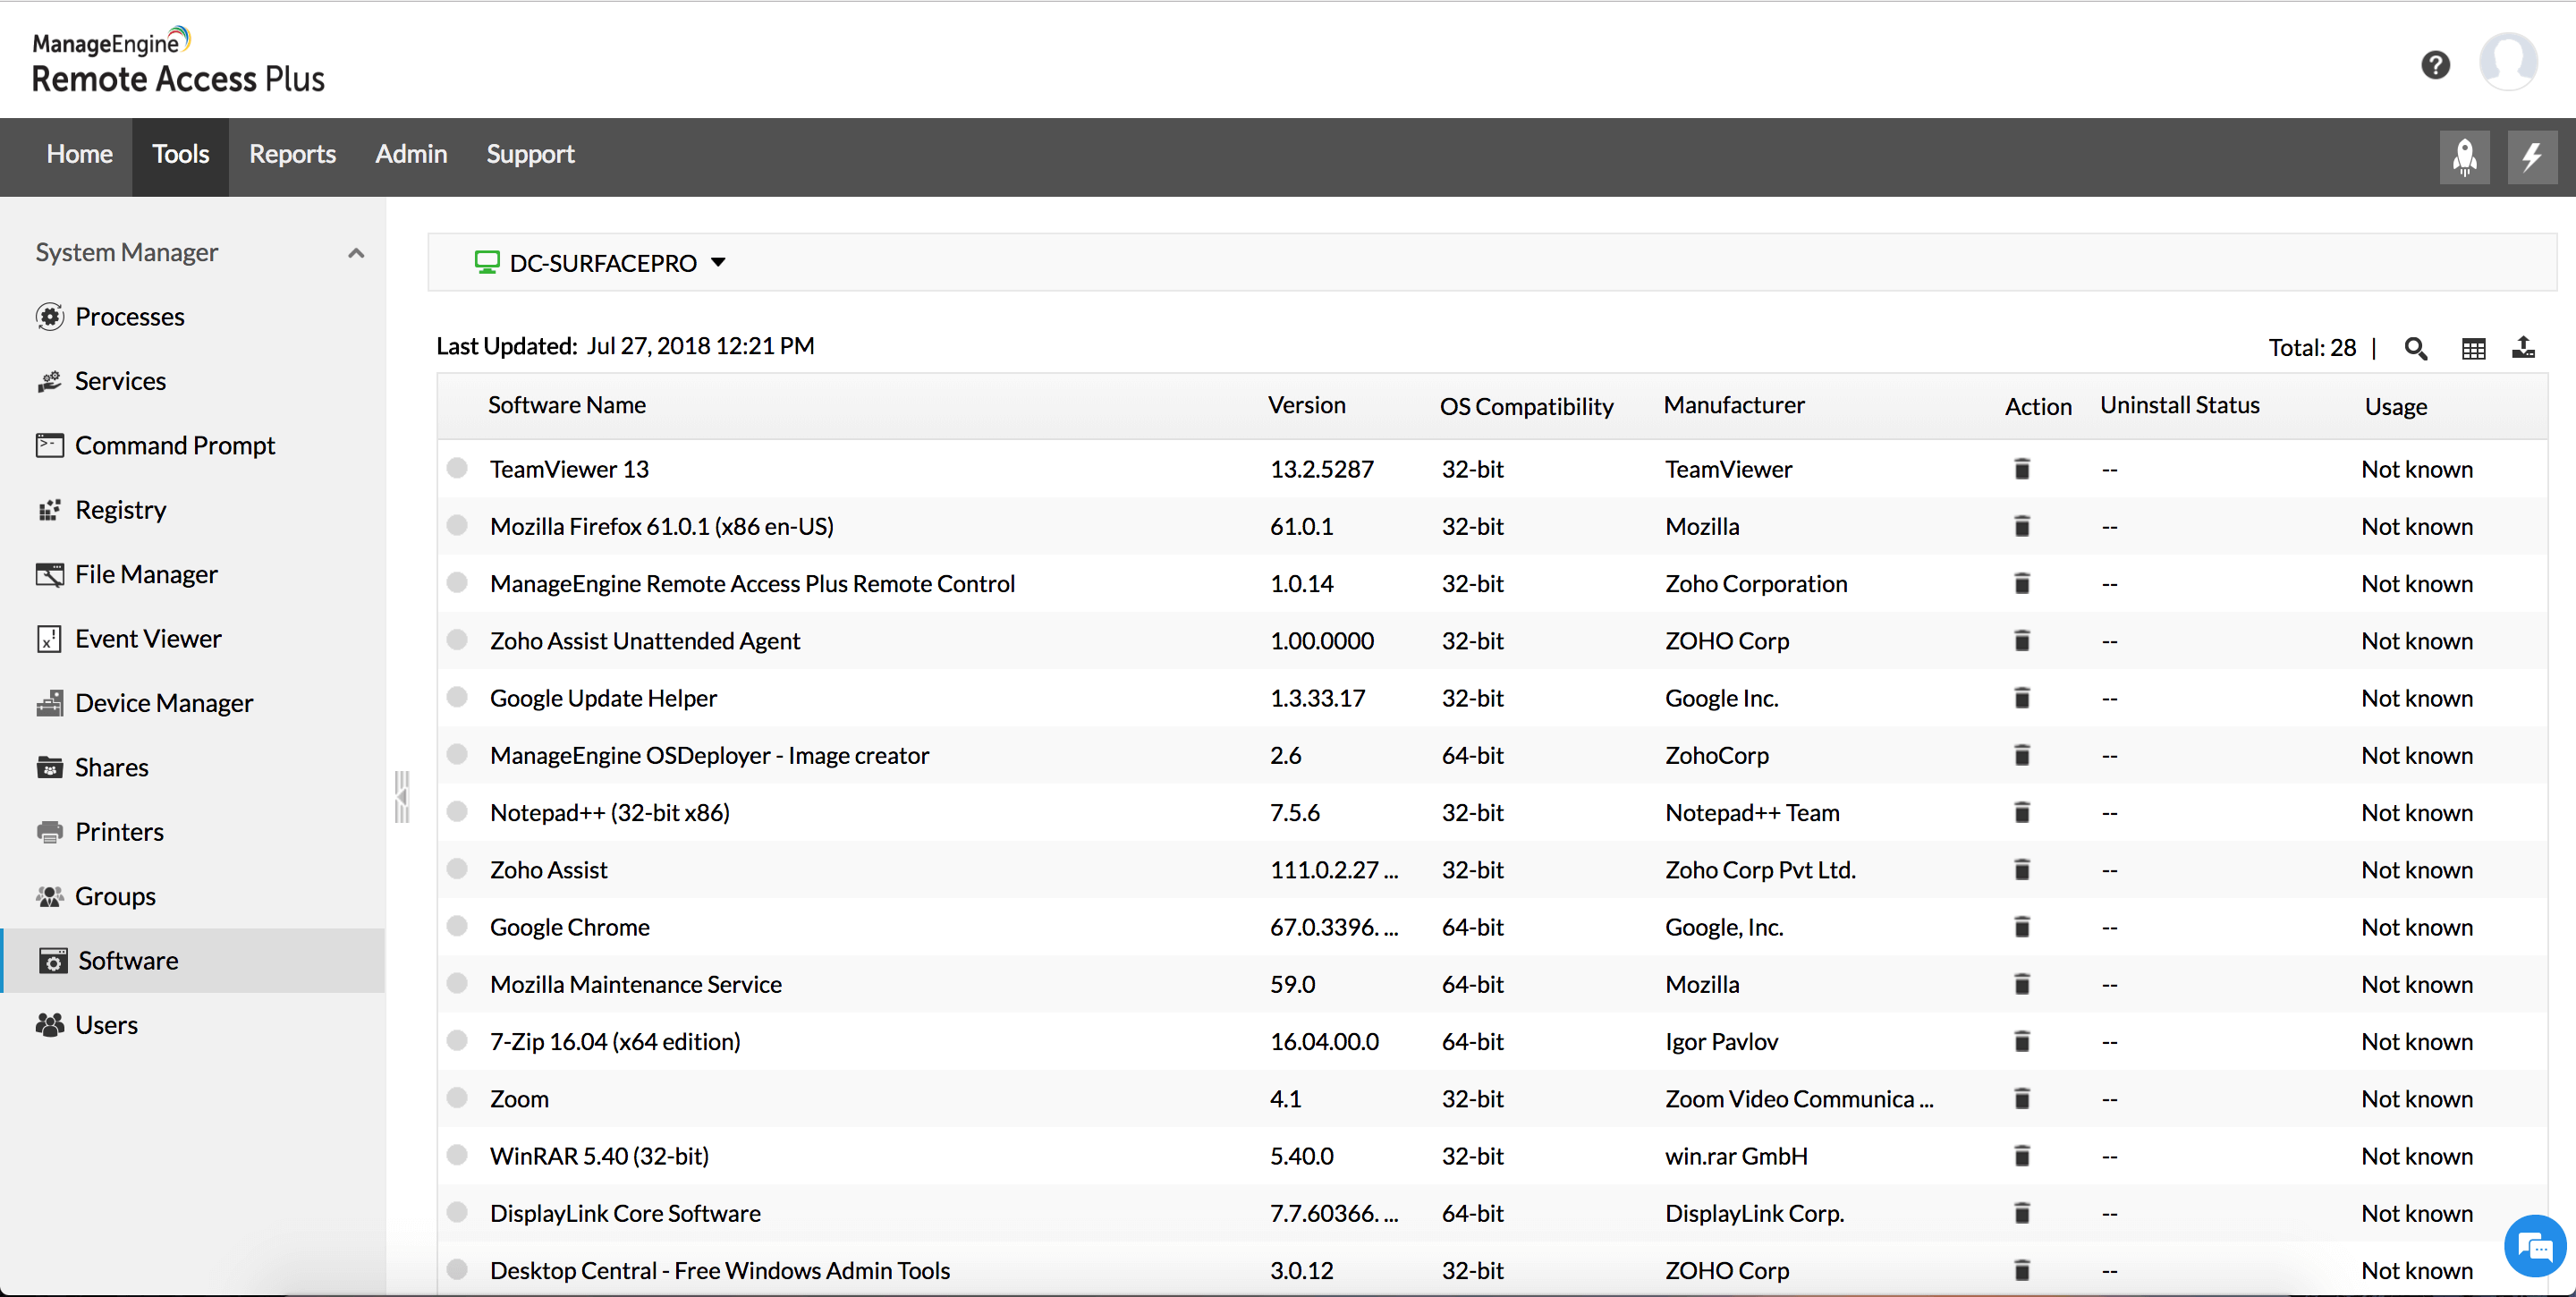Select the radio button for Zoho Assist
The width and height of the screenshot is (2576, 1297).
pos(457,869)
